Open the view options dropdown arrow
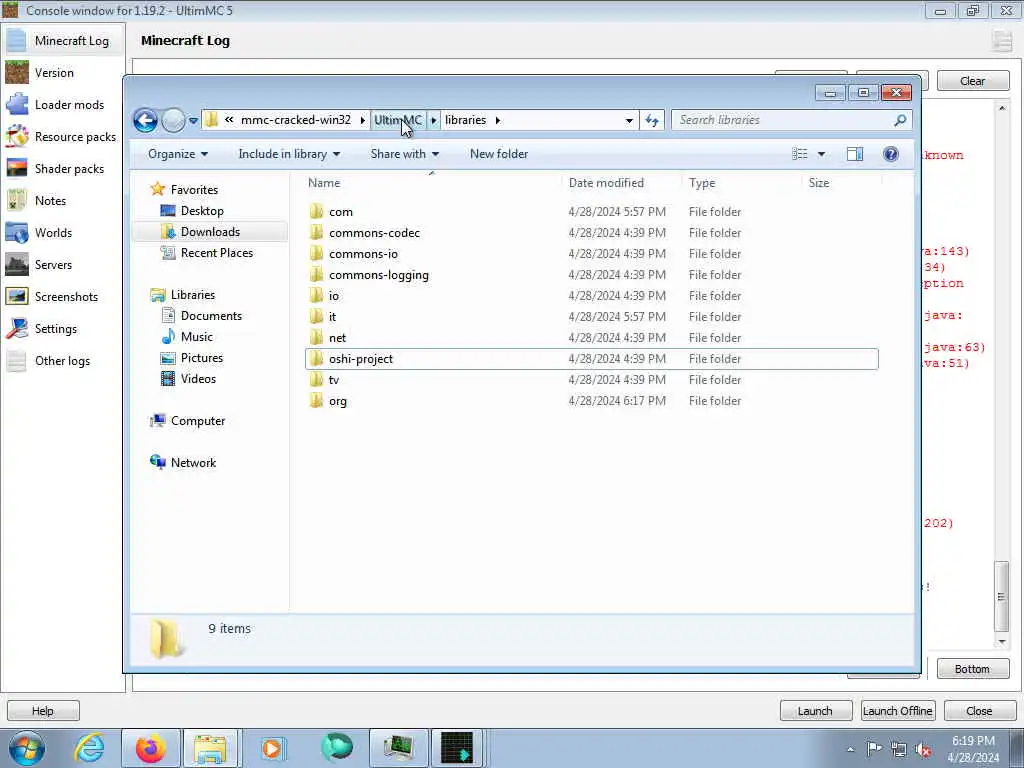The height and width of the screenshot is (768, 1024). [822, 154]
